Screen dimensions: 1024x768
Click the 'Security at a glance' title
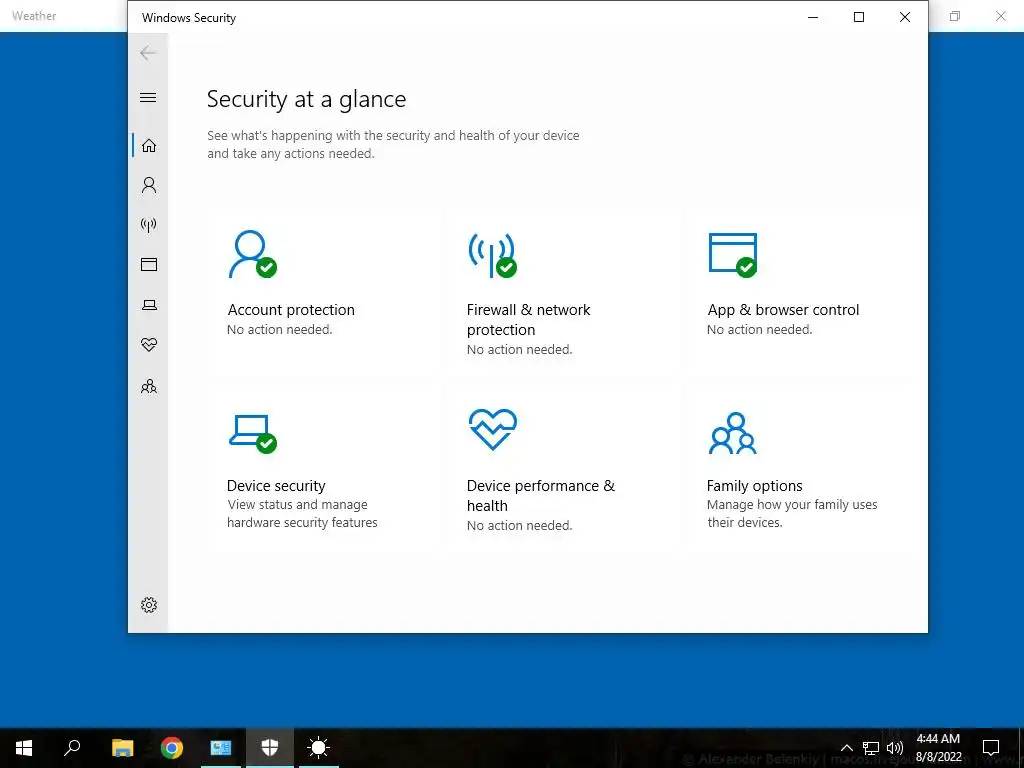tap(306, 99)
